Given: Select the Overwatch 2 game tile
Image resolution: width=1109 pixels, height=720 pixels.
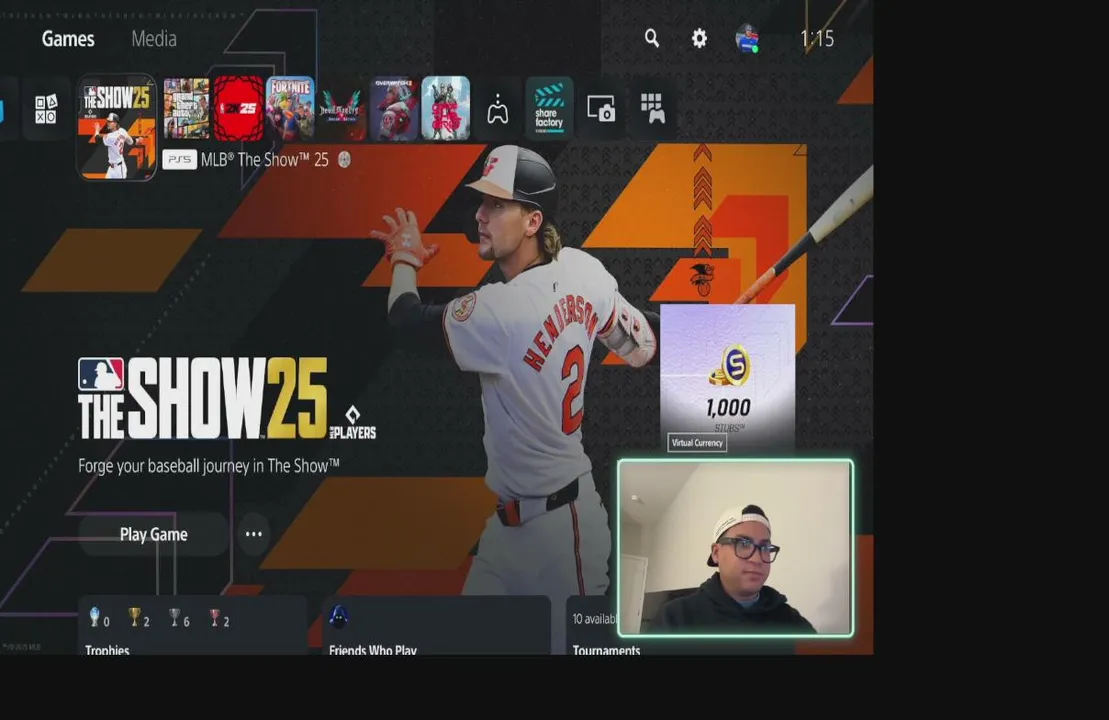Looking at the screenshot, I should (x=394, y=108).
